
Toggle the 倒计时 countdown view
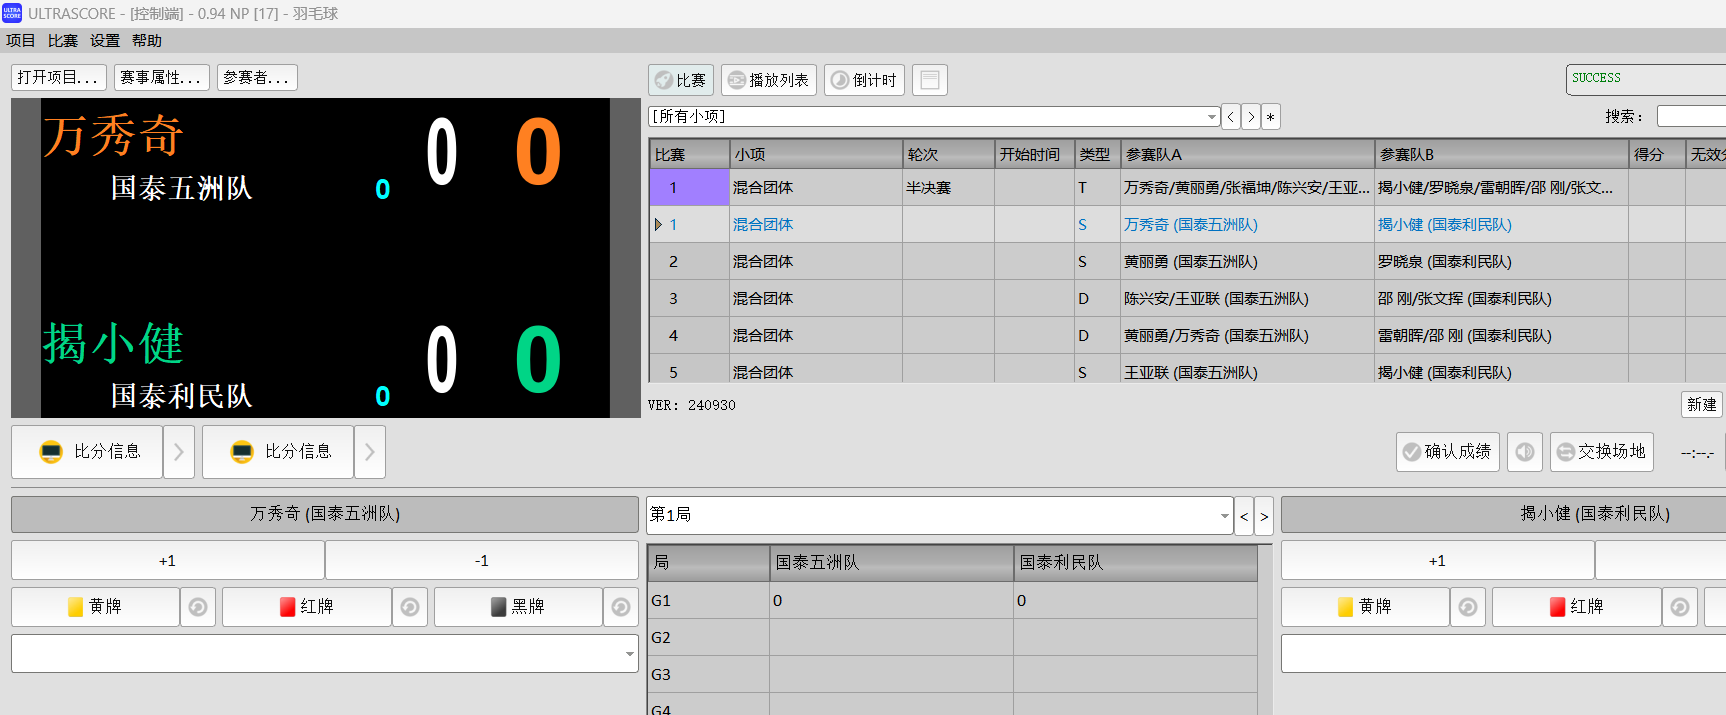click(x=864, y=80)
